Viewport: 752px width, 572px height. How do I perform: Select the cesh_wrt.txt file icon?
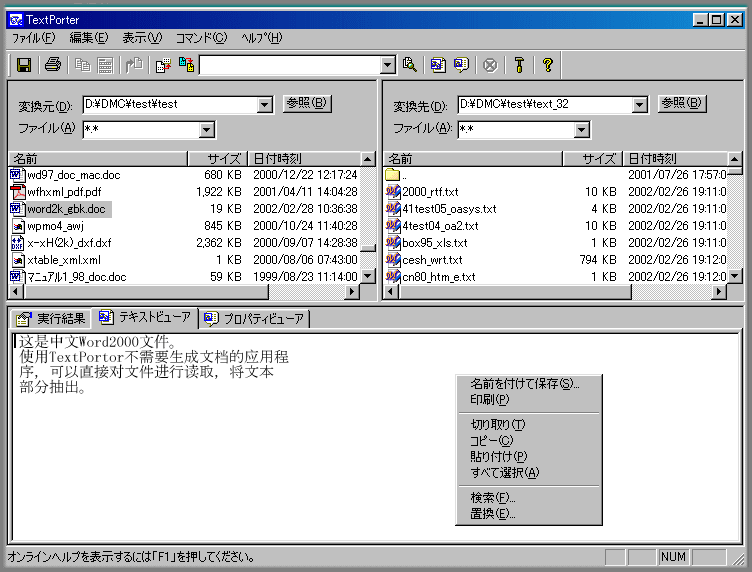[x=393, y=260]
